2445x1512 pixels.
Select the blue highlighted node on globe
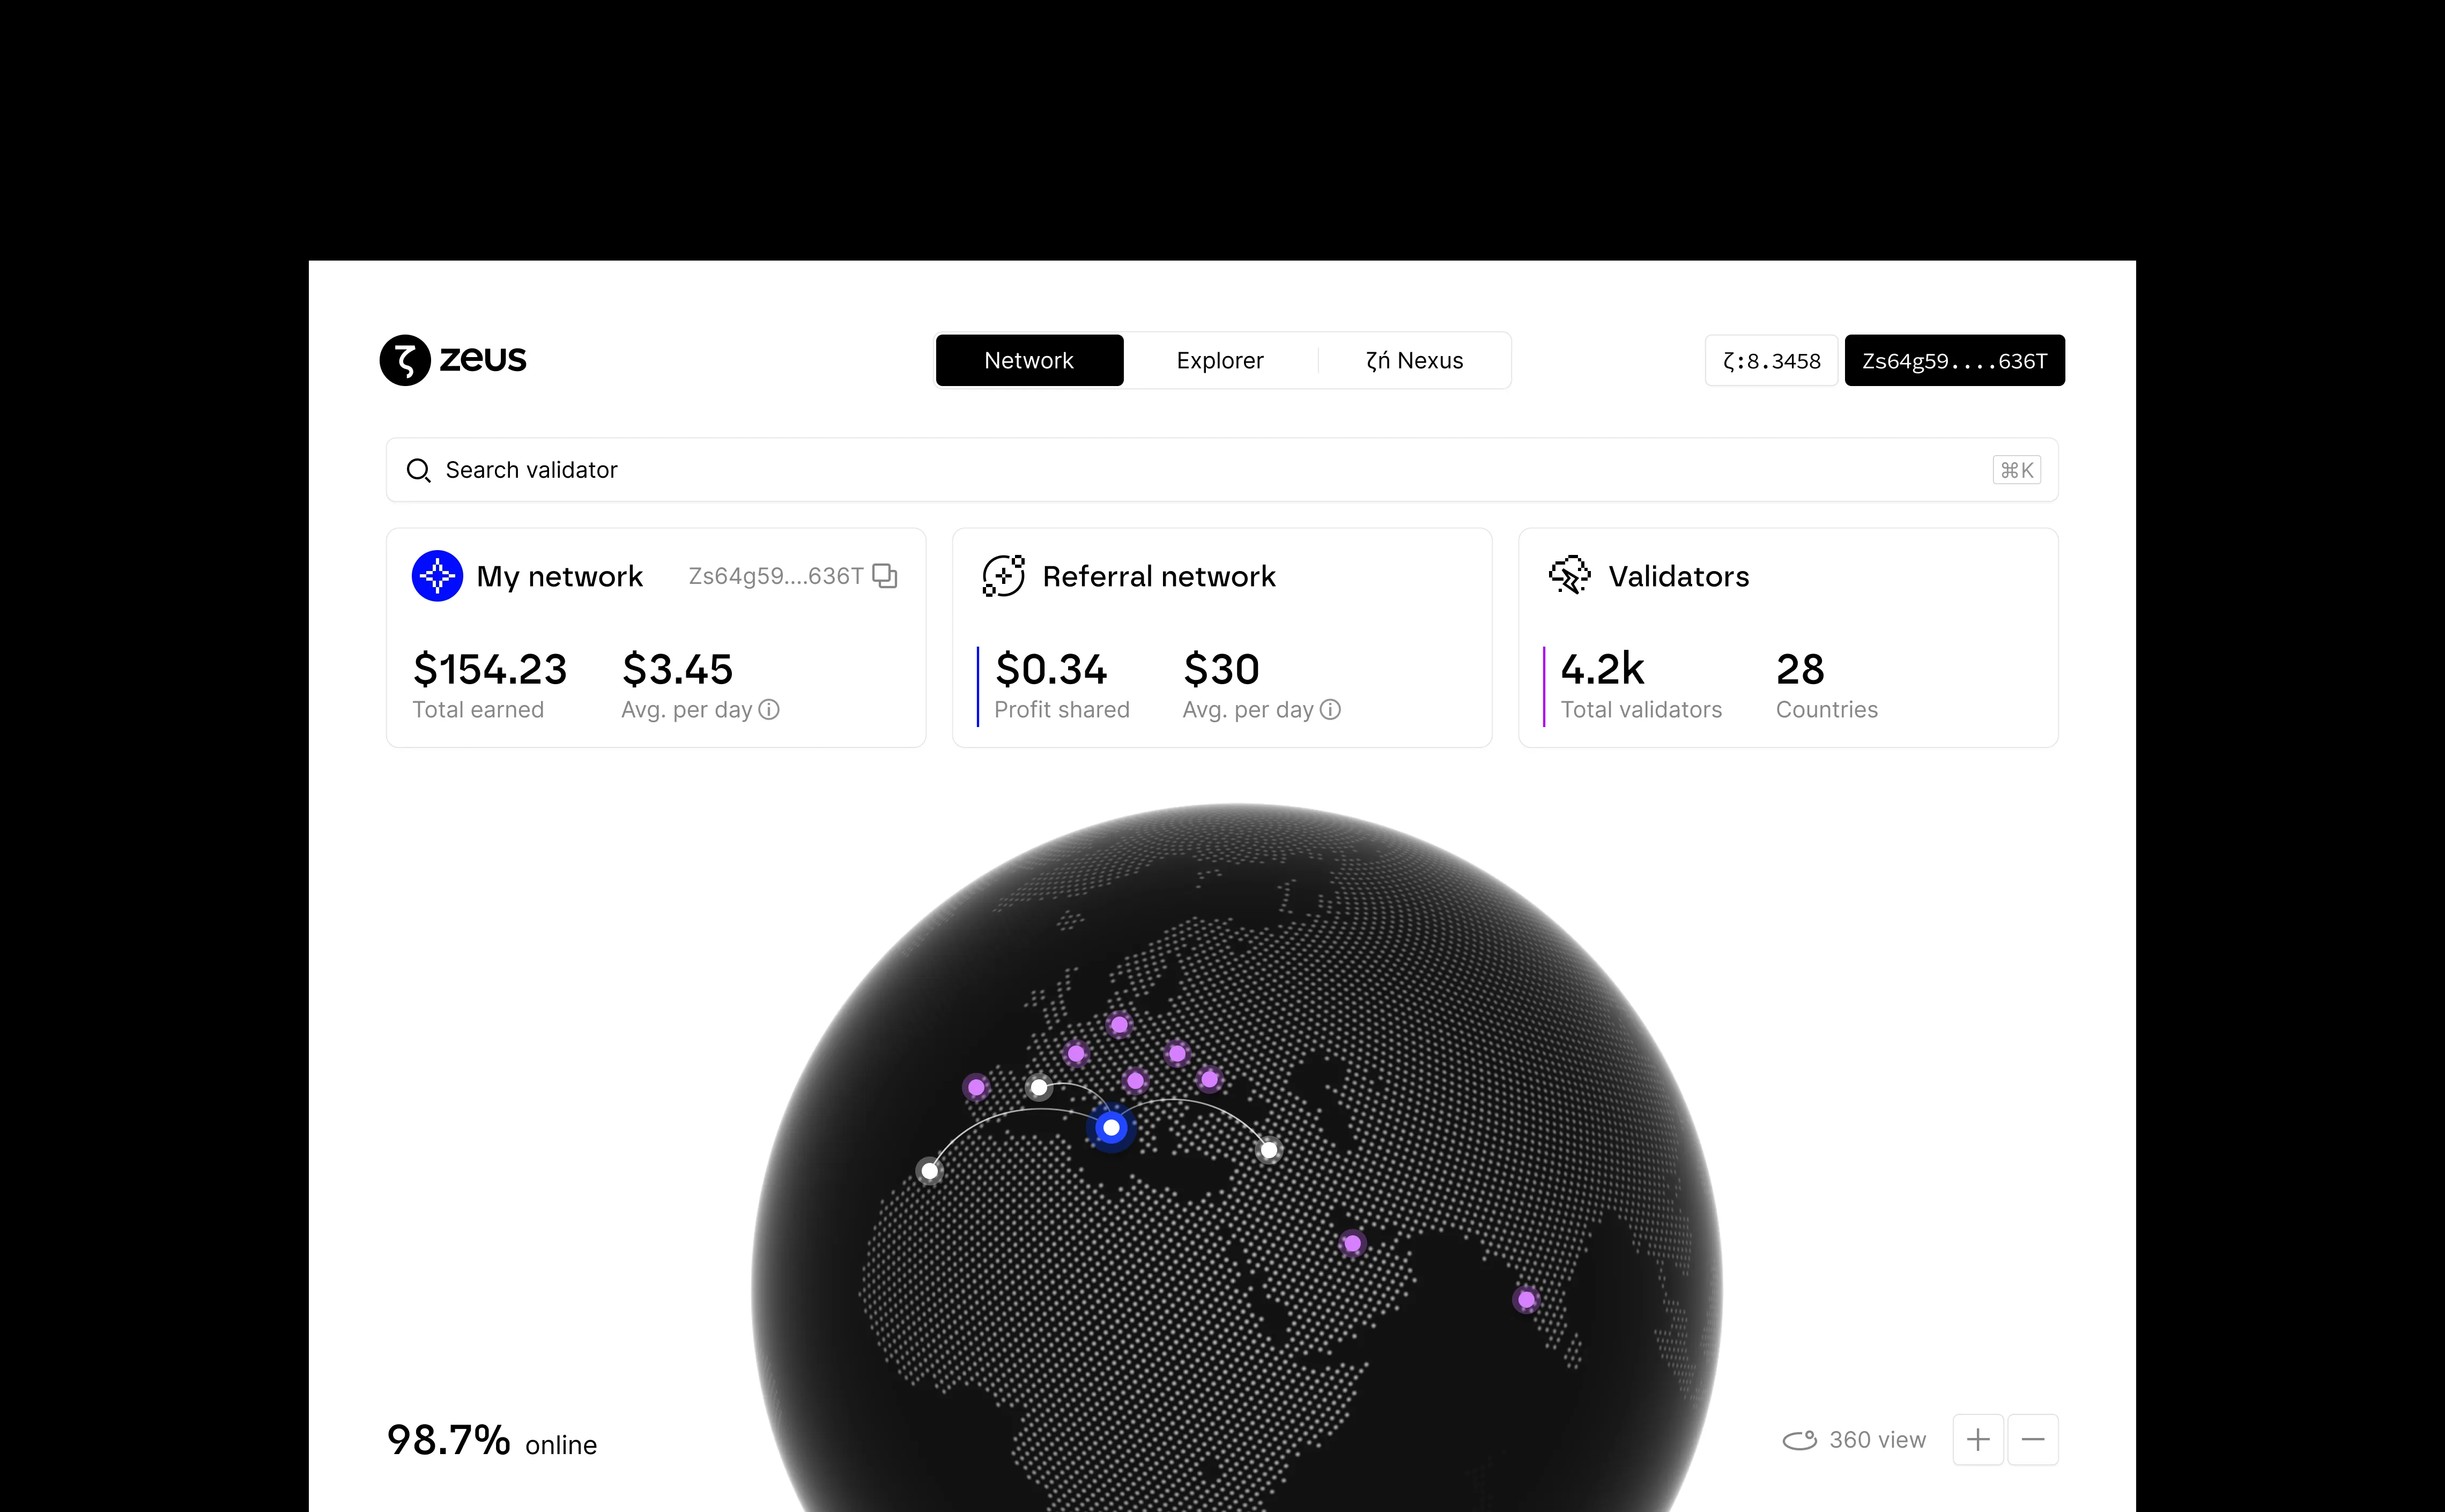(x=1111, y=1128)
